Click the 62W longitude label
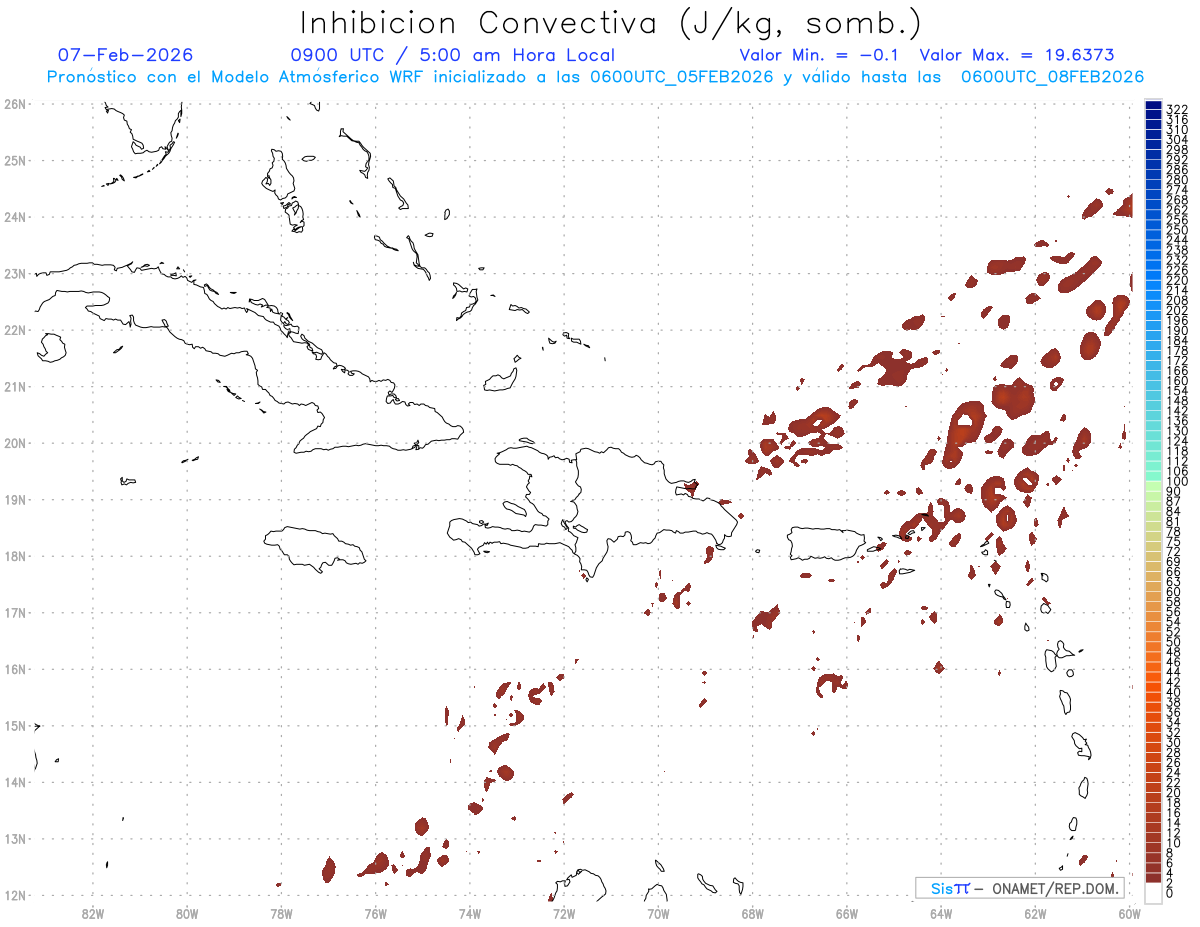Screen dimensions: 1200x927 click(x=1035, y=913)
